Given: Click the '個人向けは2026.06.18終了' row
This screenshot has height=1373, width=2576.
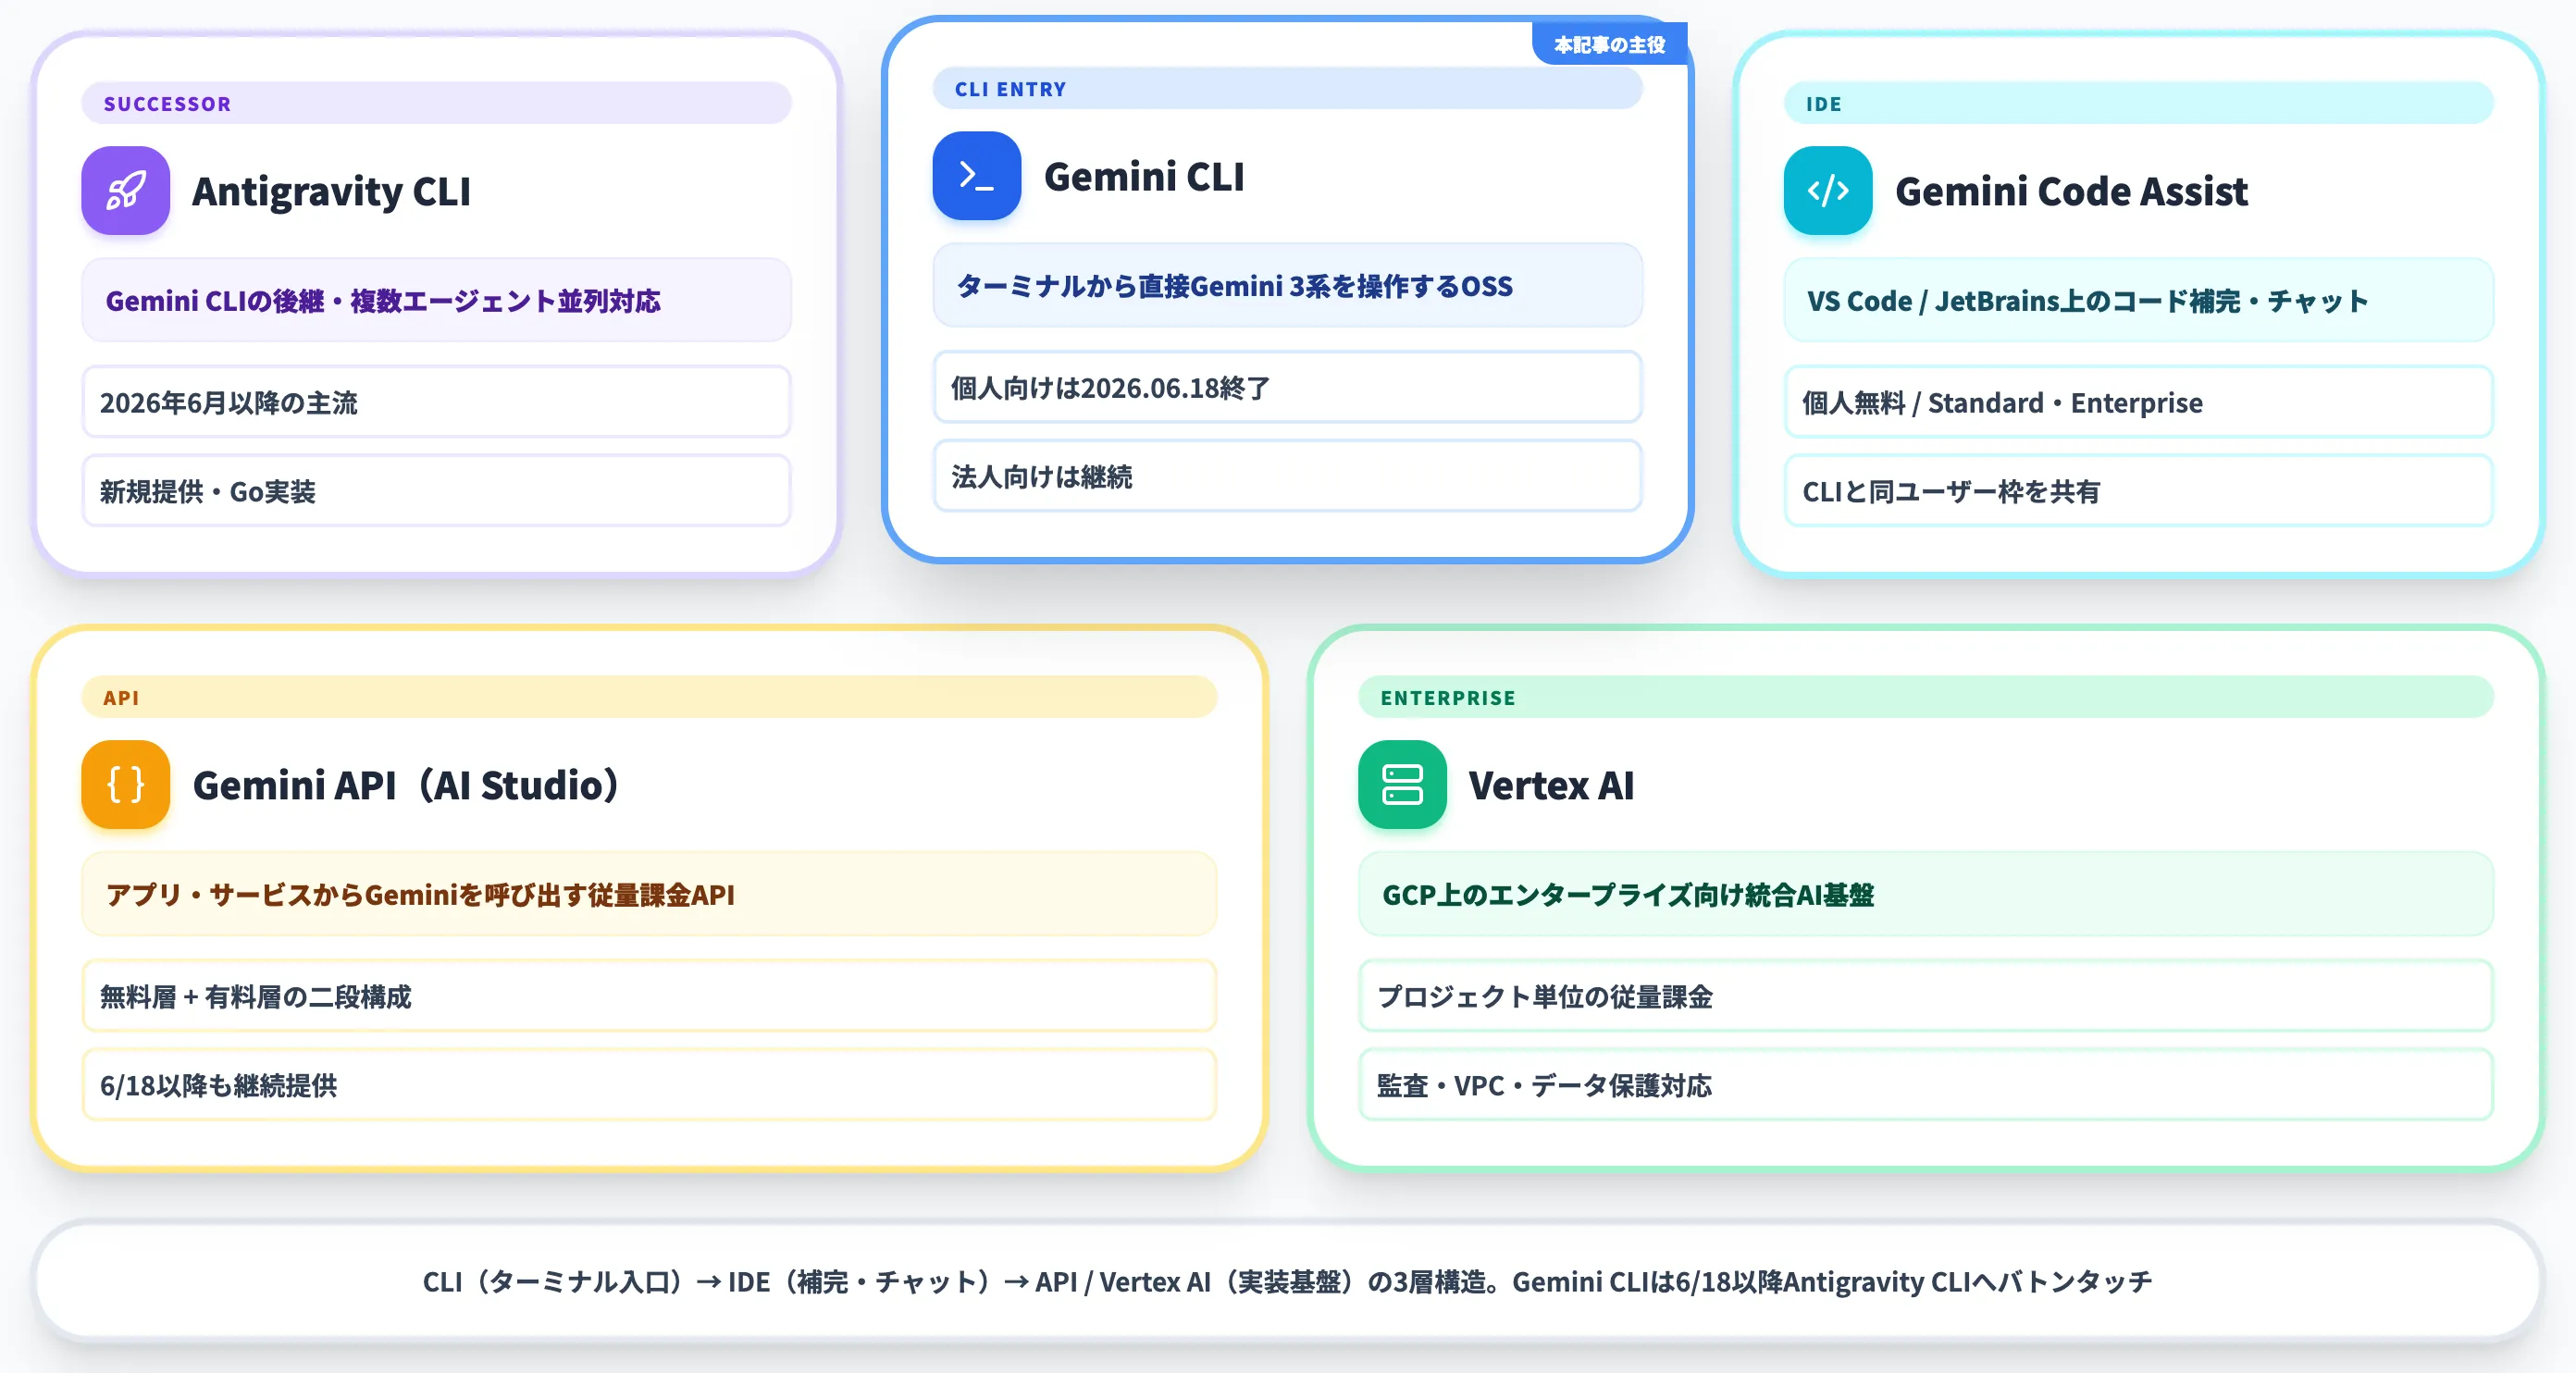Looking at the screenshot, I should (1287, 387).
